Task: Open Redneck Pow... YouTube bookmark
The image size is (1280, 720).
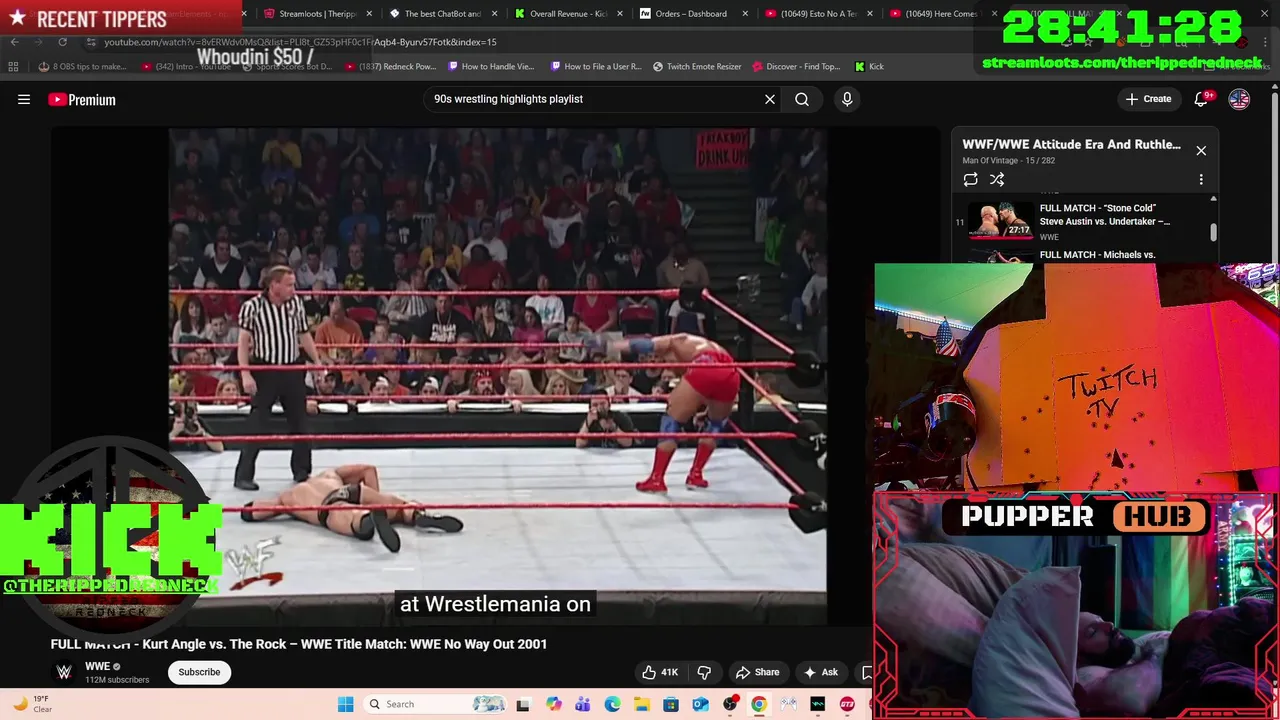Action: 391,66
